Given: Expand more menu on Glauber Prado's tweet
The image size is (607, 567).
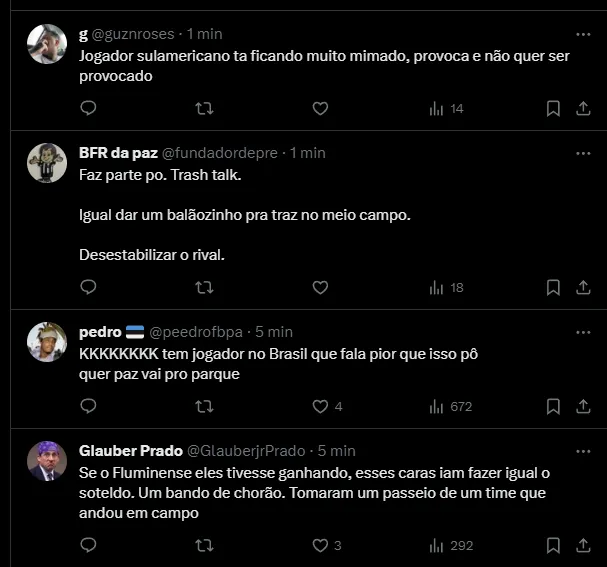Looking at the screenshot, I should tap(583, 450).
